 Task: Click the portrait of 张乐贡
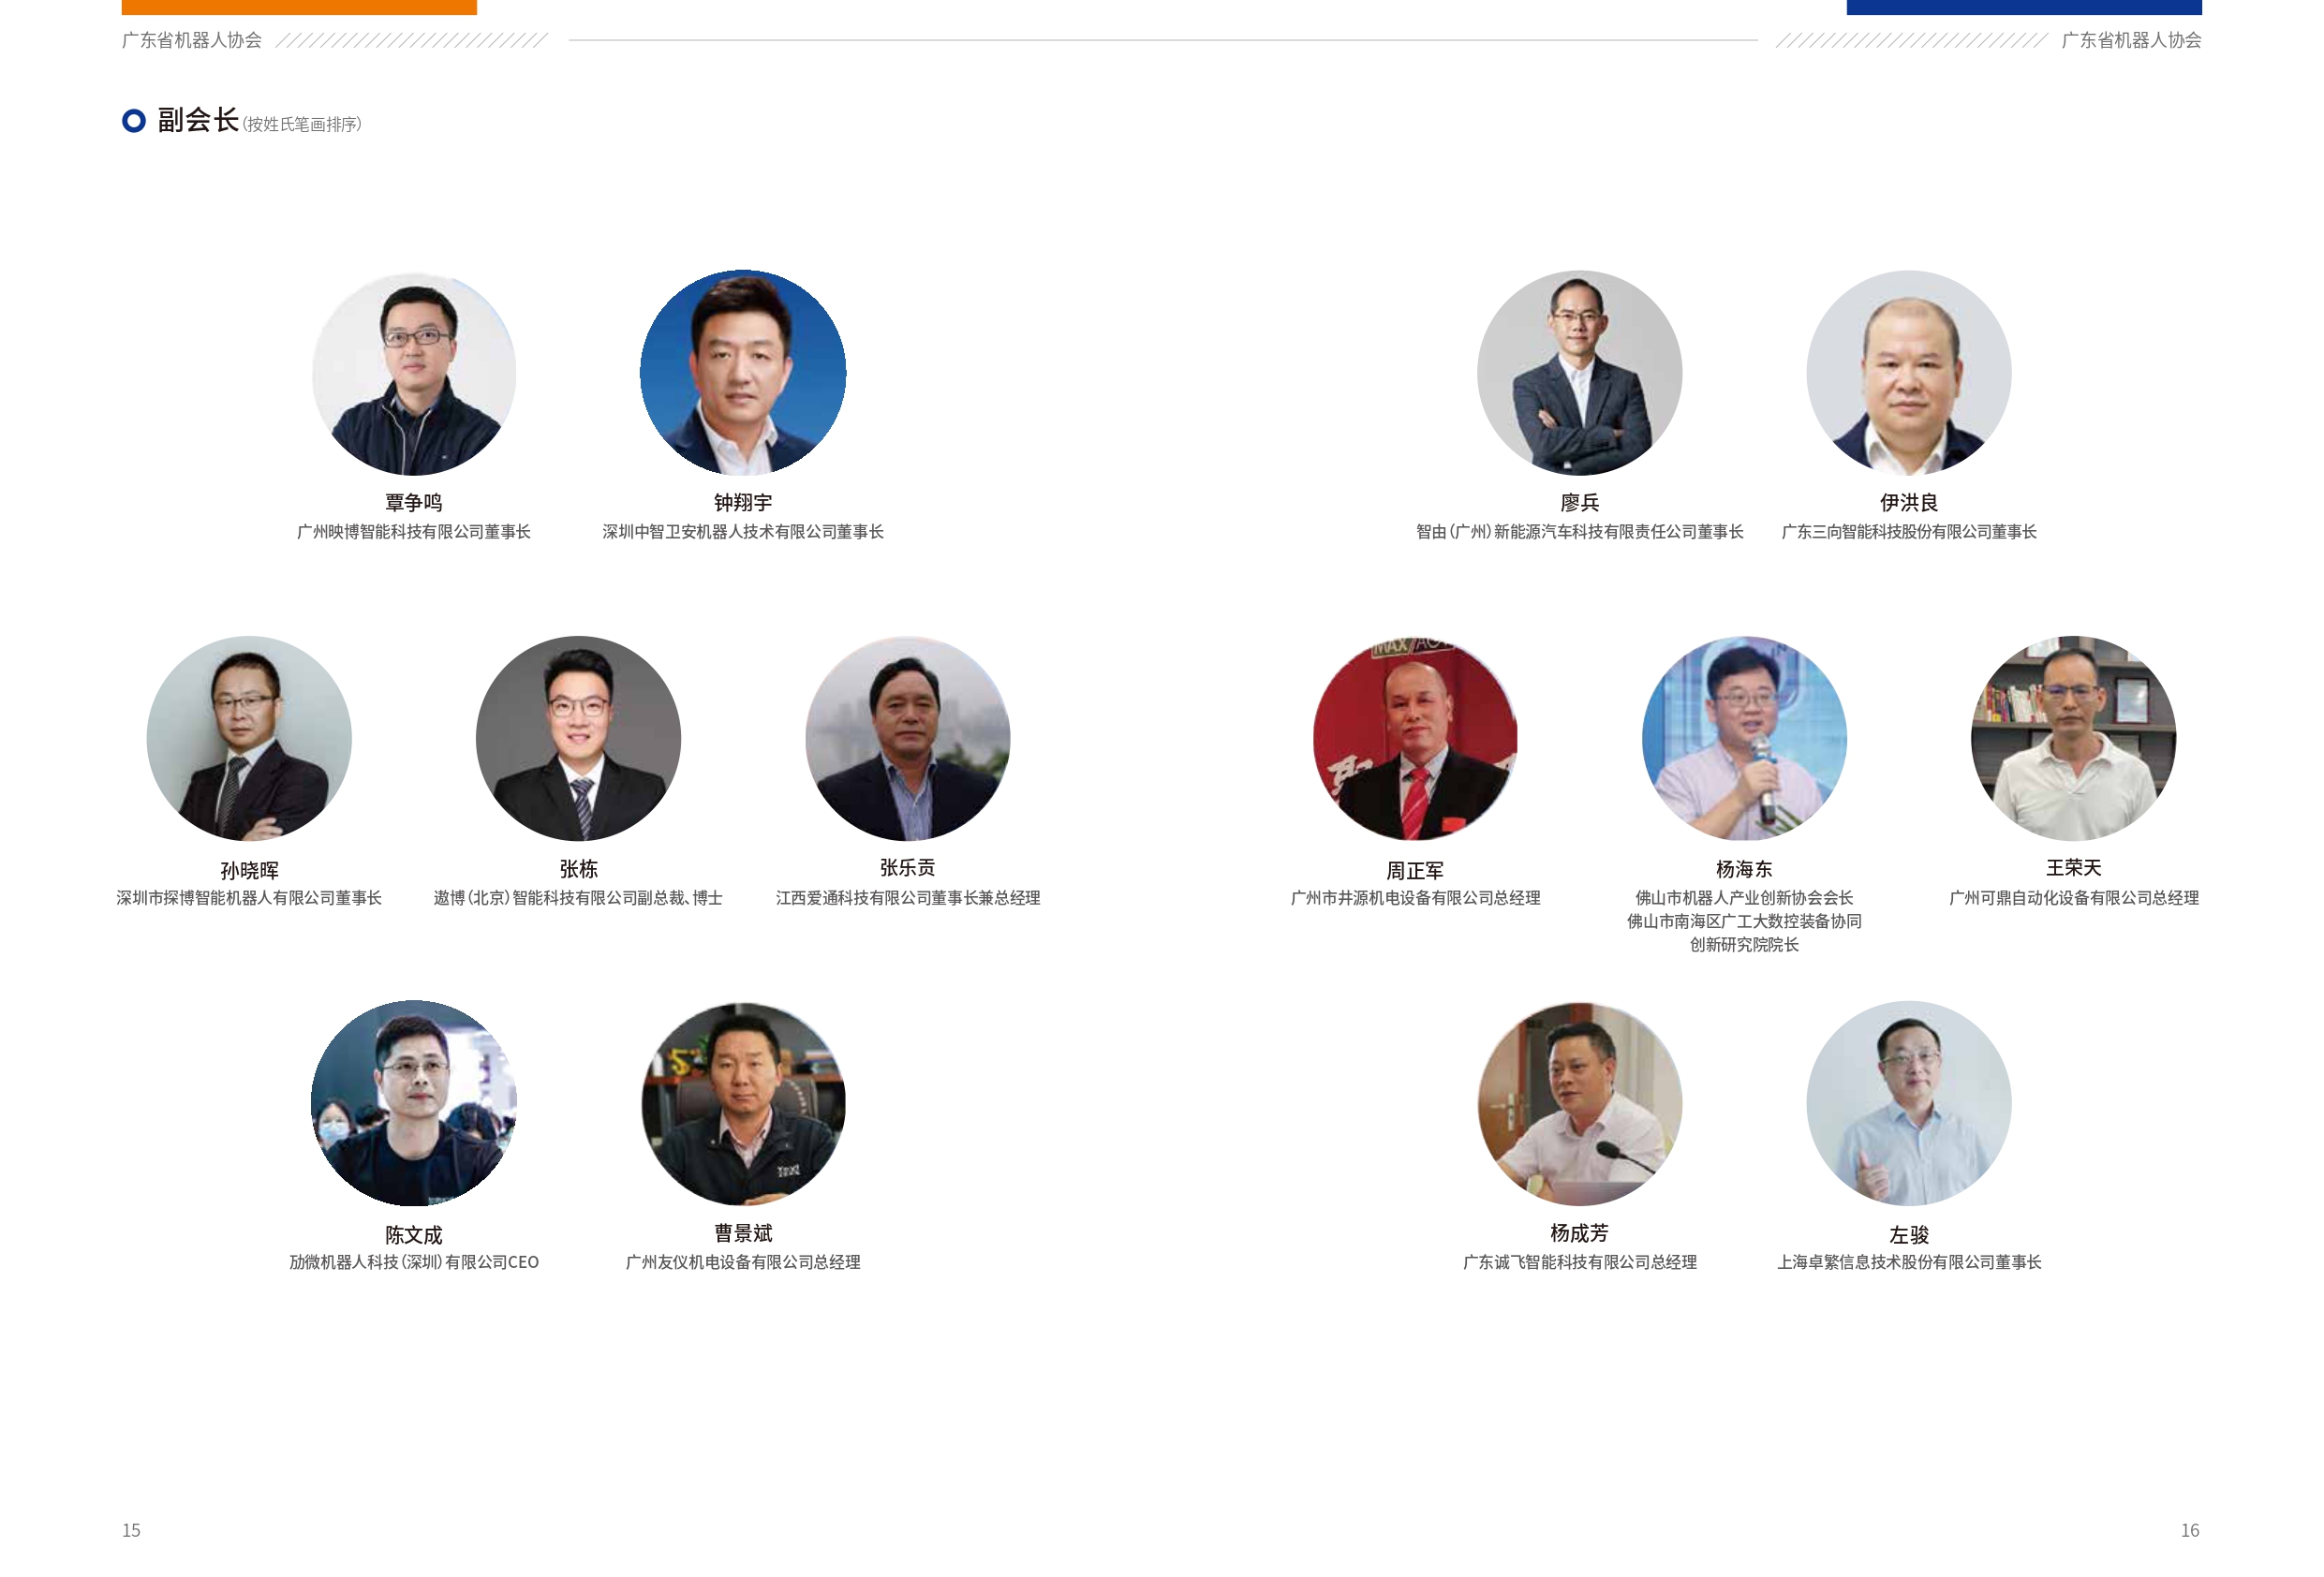click(x=908, y=739)
